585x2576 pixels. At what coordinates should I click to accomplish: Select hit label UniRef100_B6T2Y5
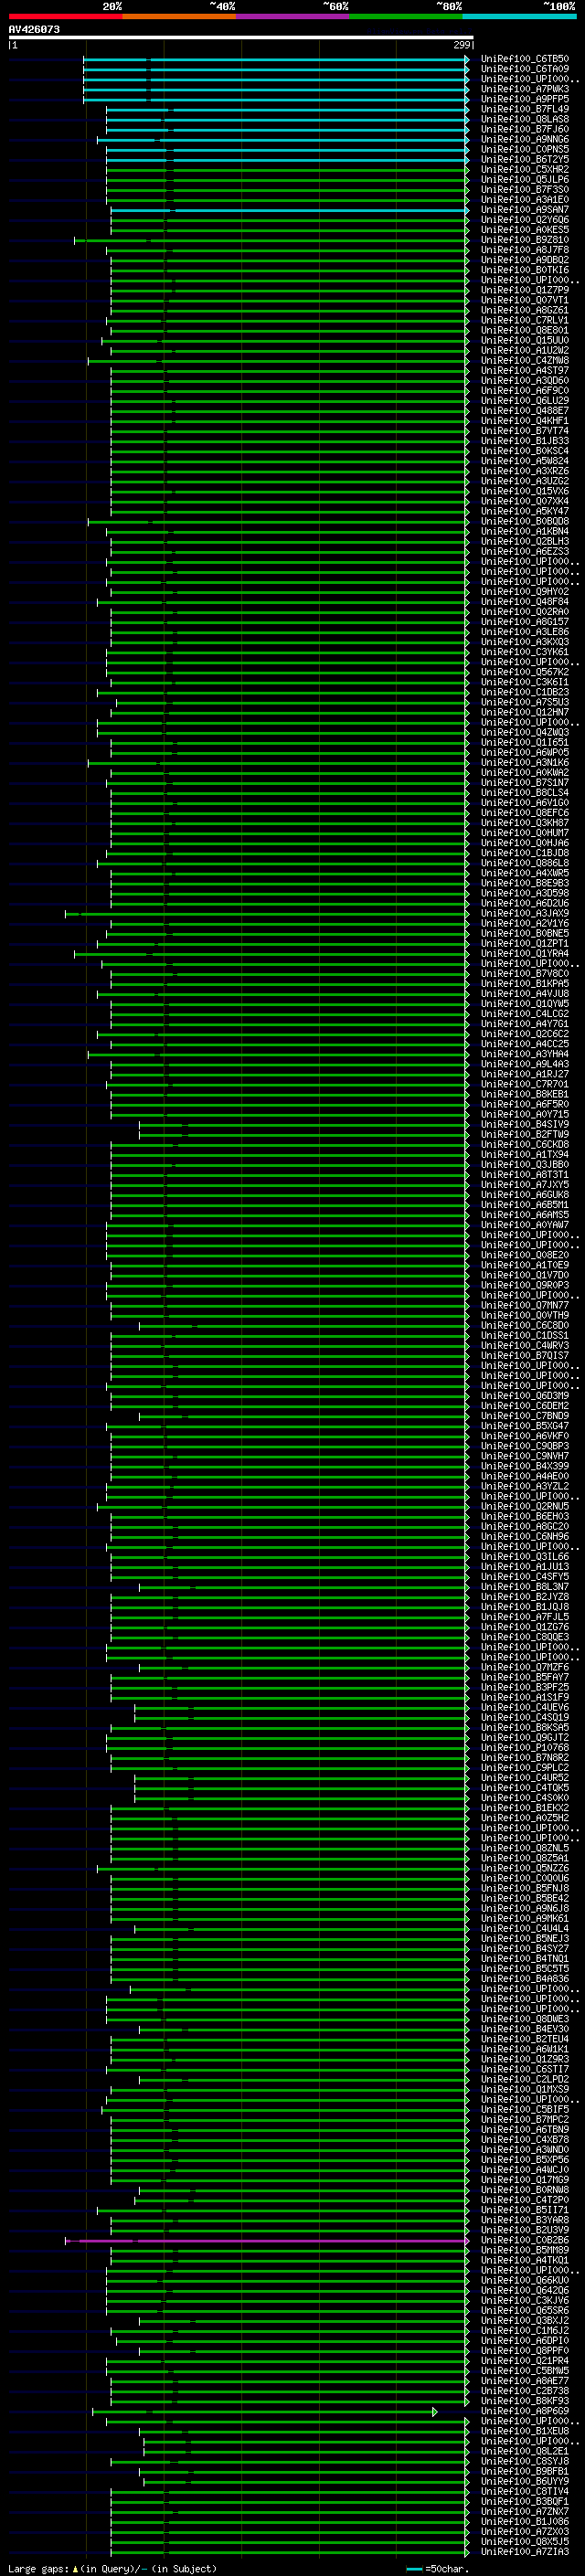click(x=525, y=159)
